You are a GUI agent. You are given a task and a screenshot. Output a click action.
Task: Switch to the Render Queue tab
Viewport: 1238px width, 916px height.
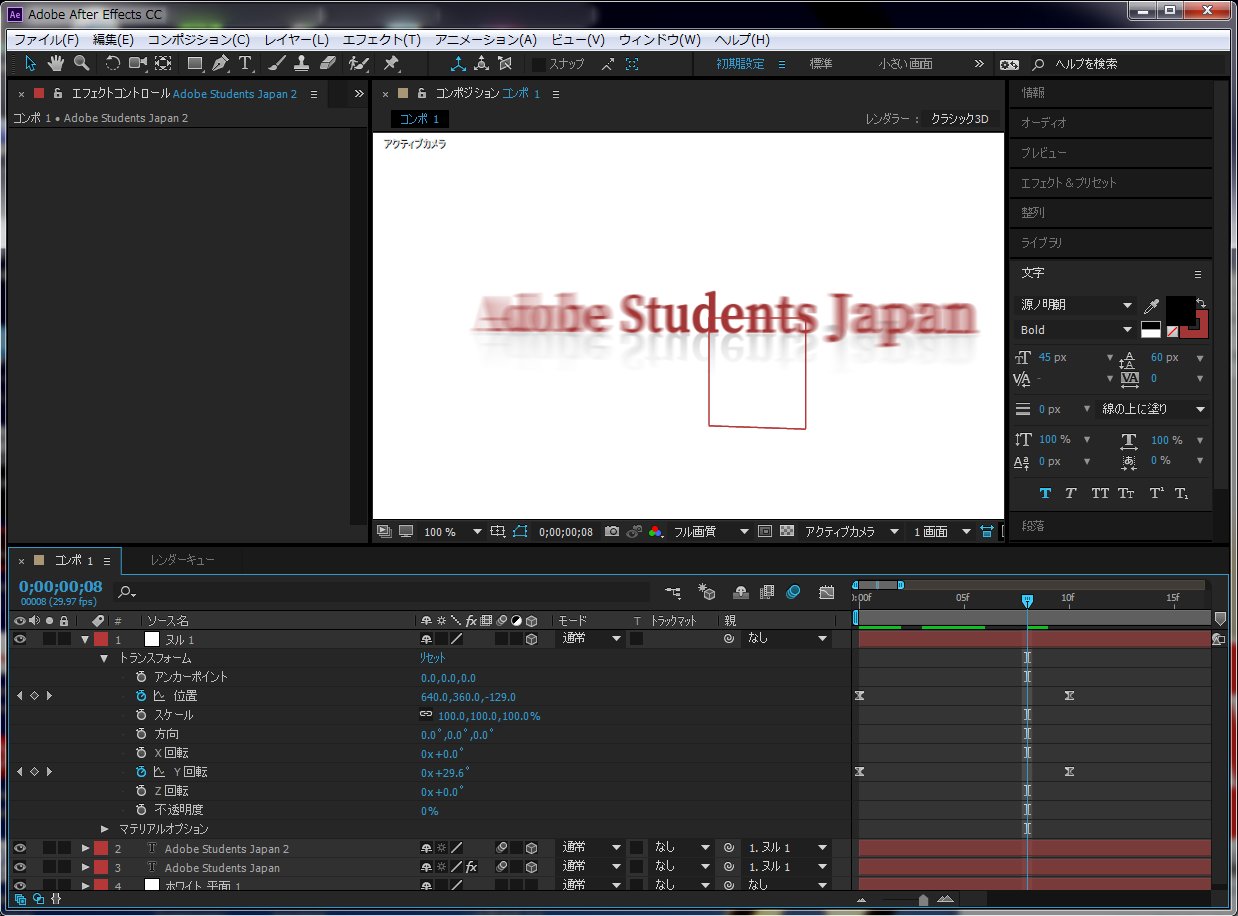click(x=182, y=560)
